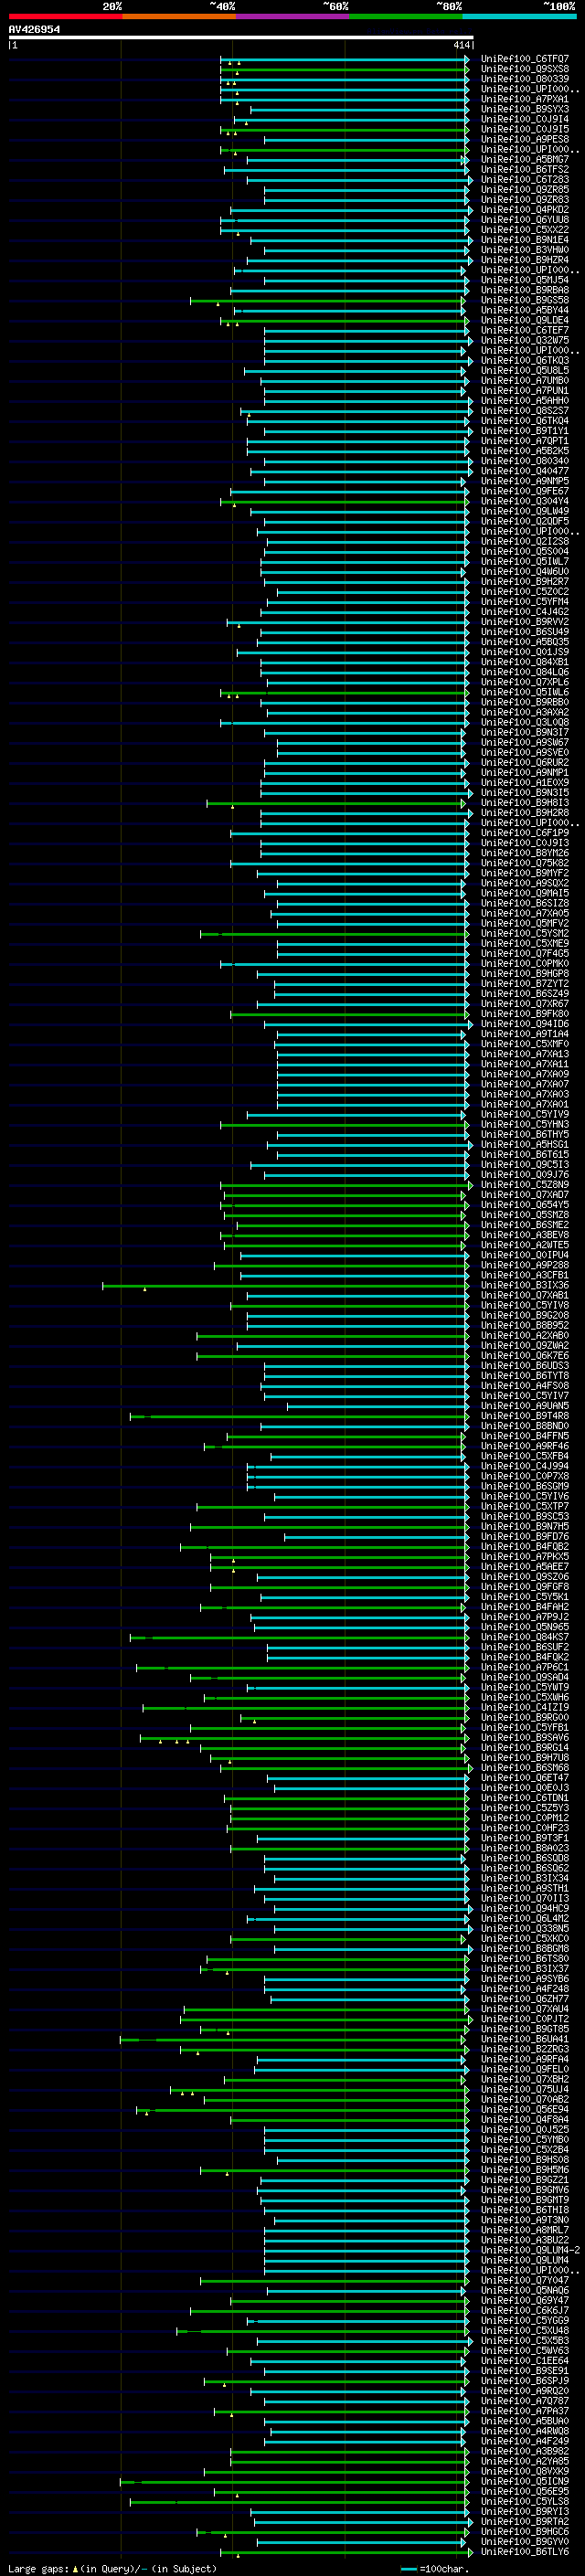Open hit UniRef100_Q4PKD2
The image size is (585, 2576).
tap(524, 210)
